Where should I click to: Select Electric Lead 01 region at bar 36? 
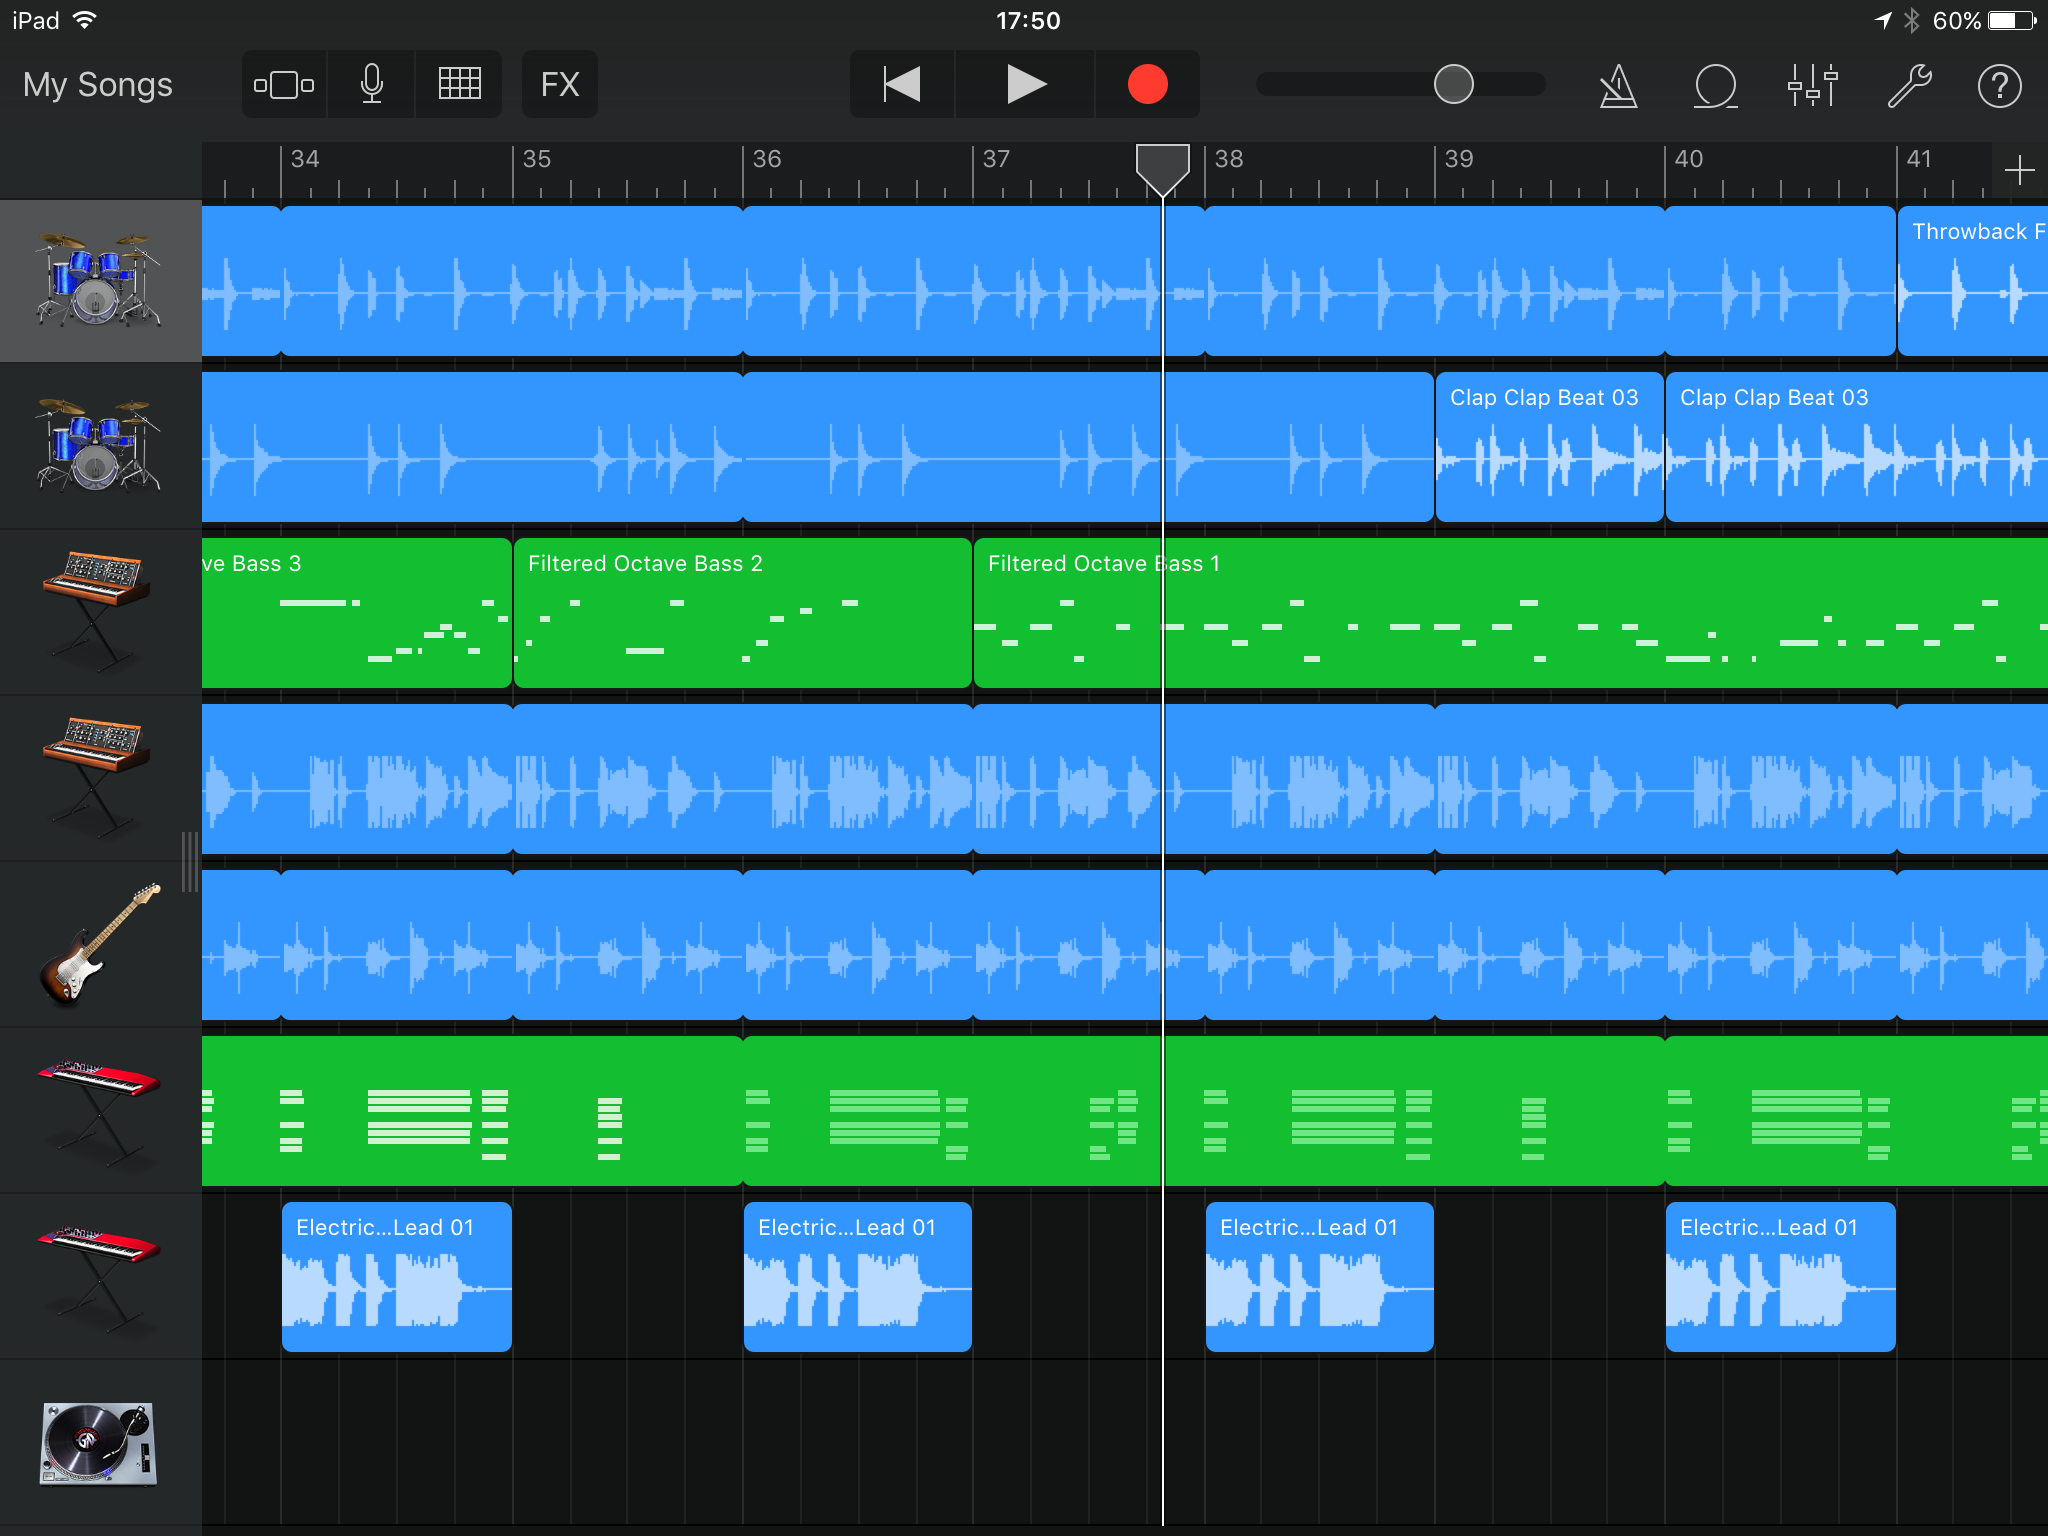[x=858, y=1277]
